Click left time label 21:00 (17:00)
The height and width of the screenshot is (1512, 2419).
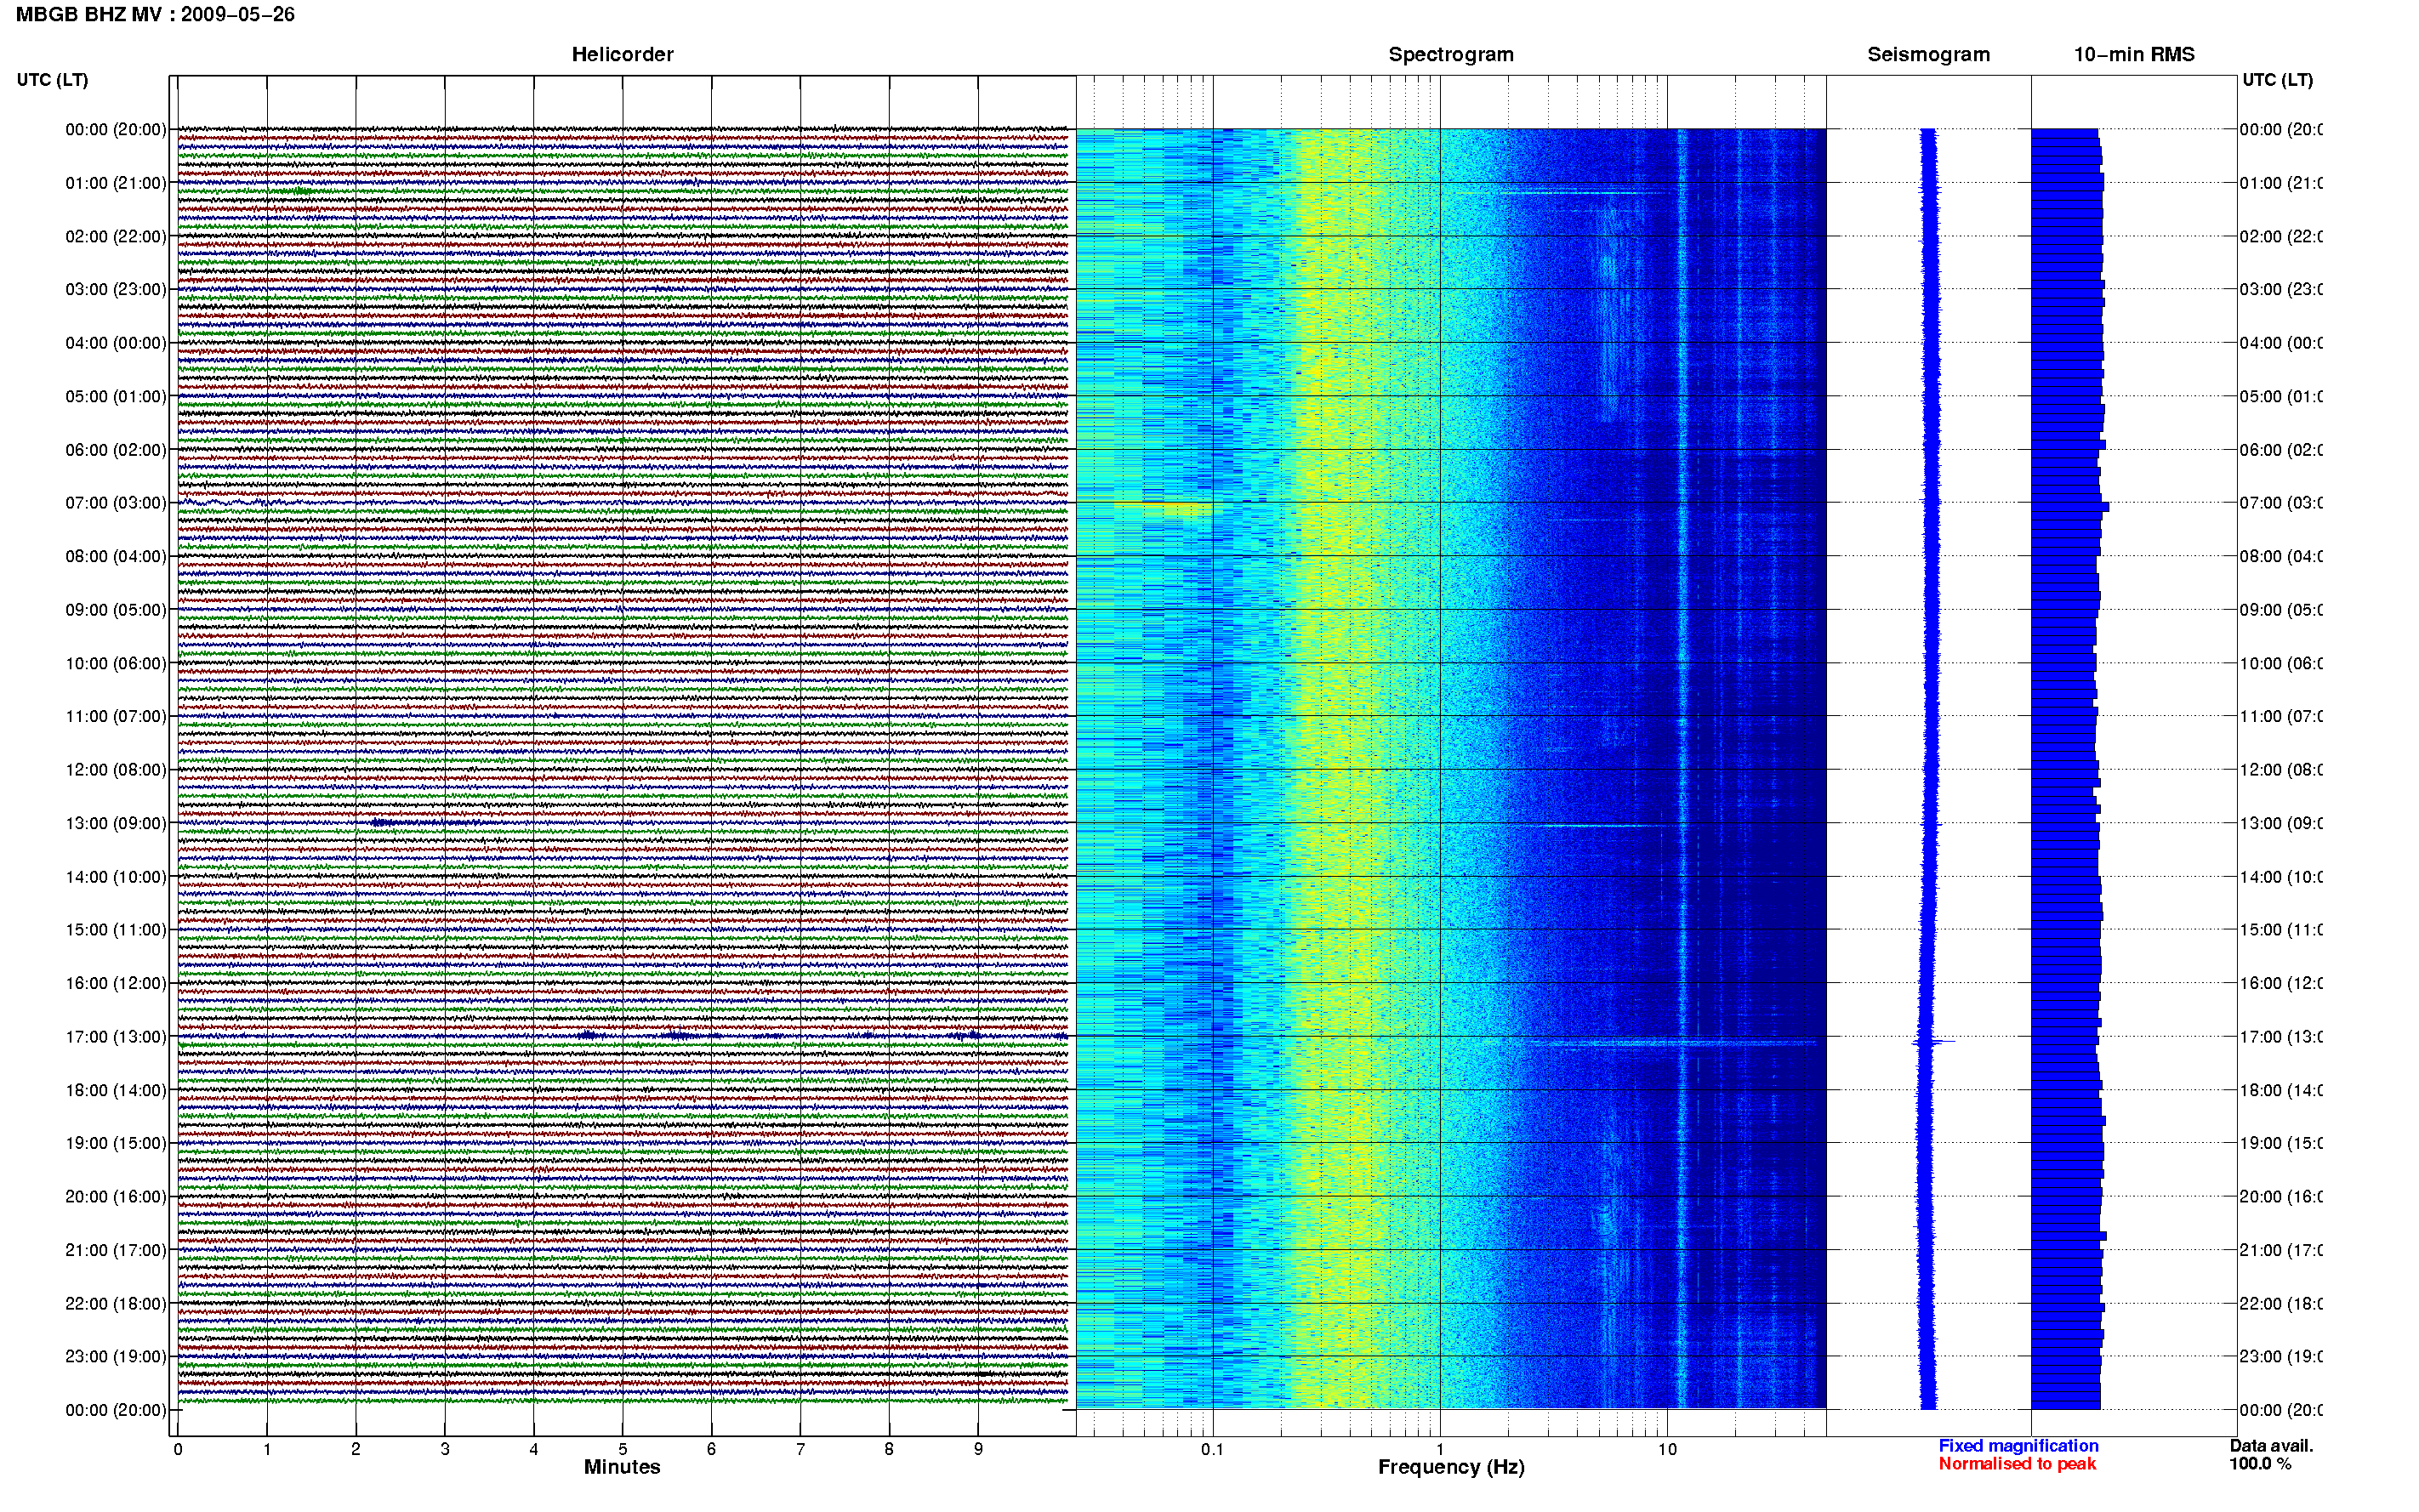116,1250
